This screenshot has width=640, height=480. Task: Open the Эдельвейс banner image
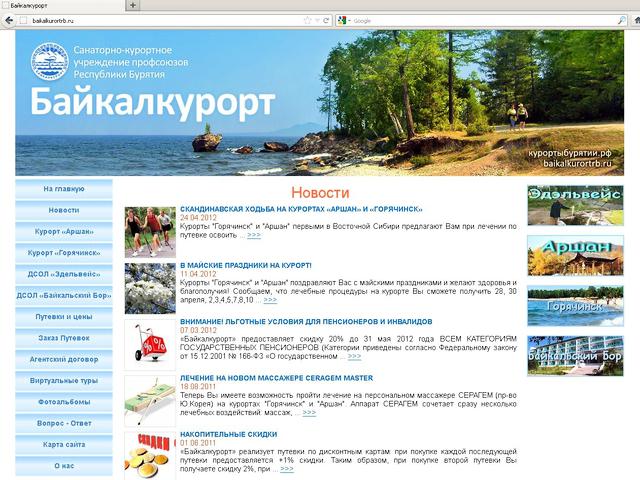click(575, 205)
